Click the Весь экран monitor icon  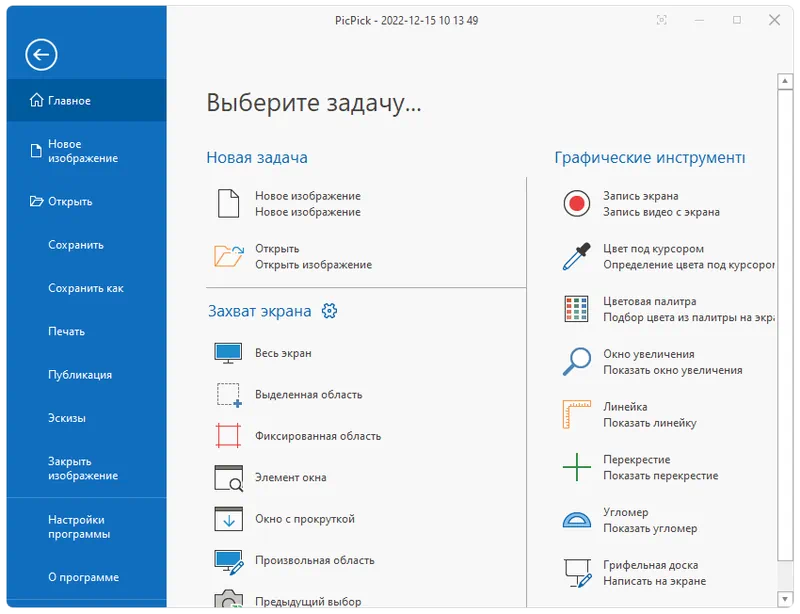tap(228, 353)
